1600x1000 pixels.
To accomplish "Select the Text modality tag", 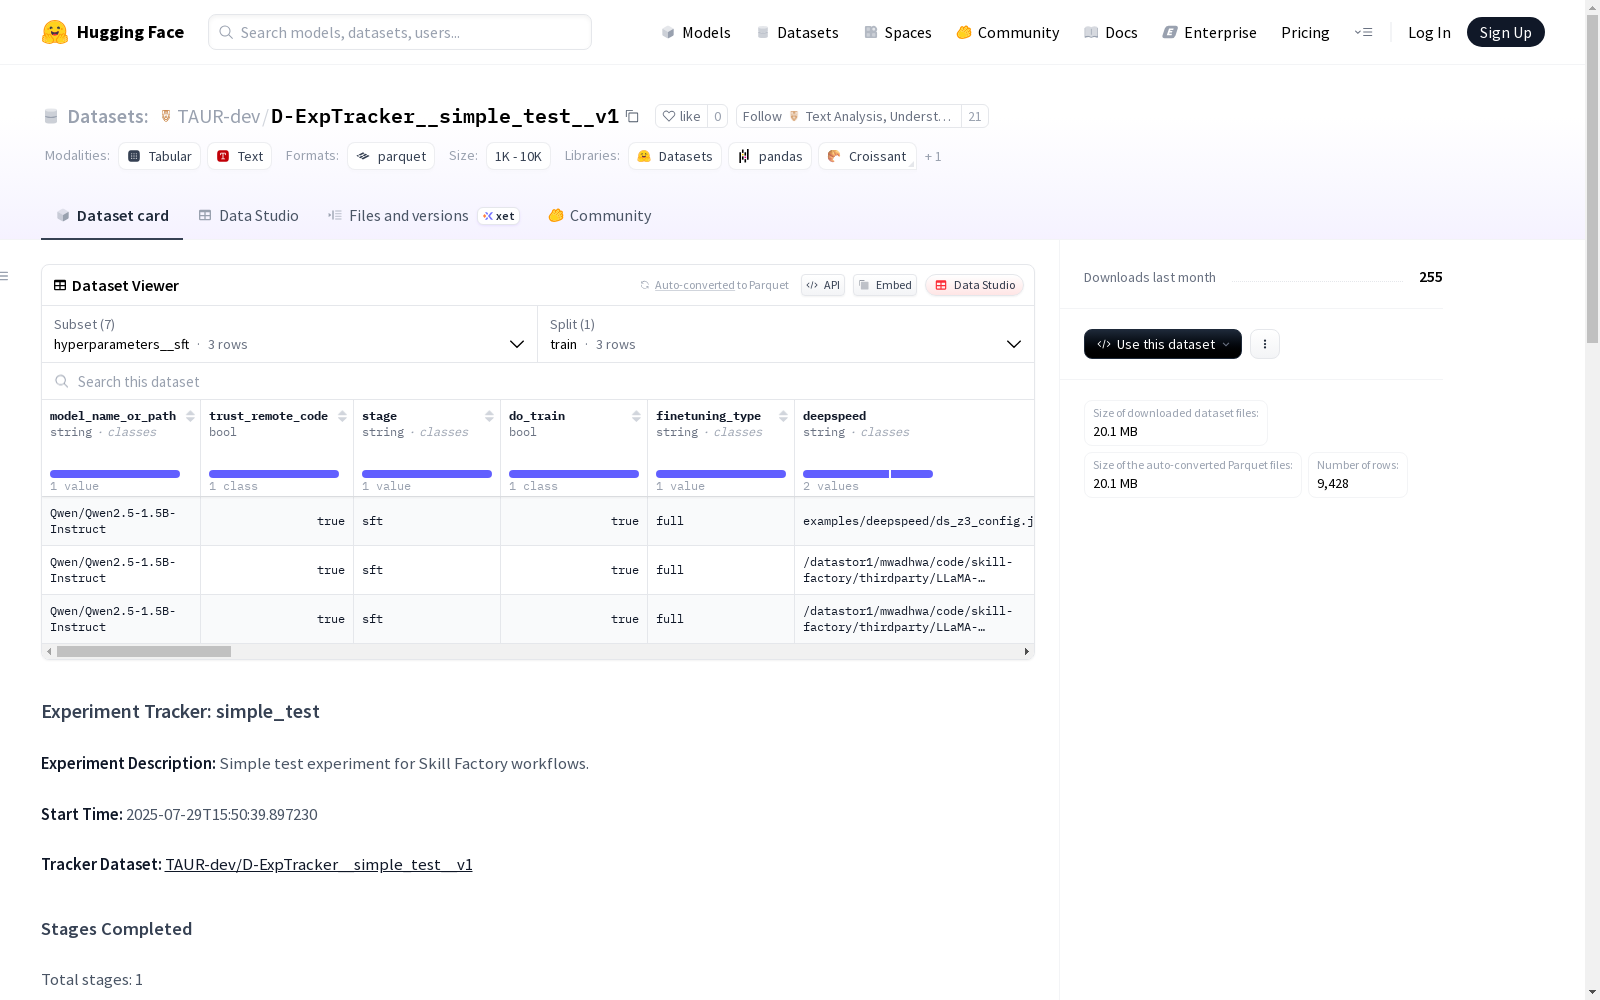I will (x=240, y=156).
